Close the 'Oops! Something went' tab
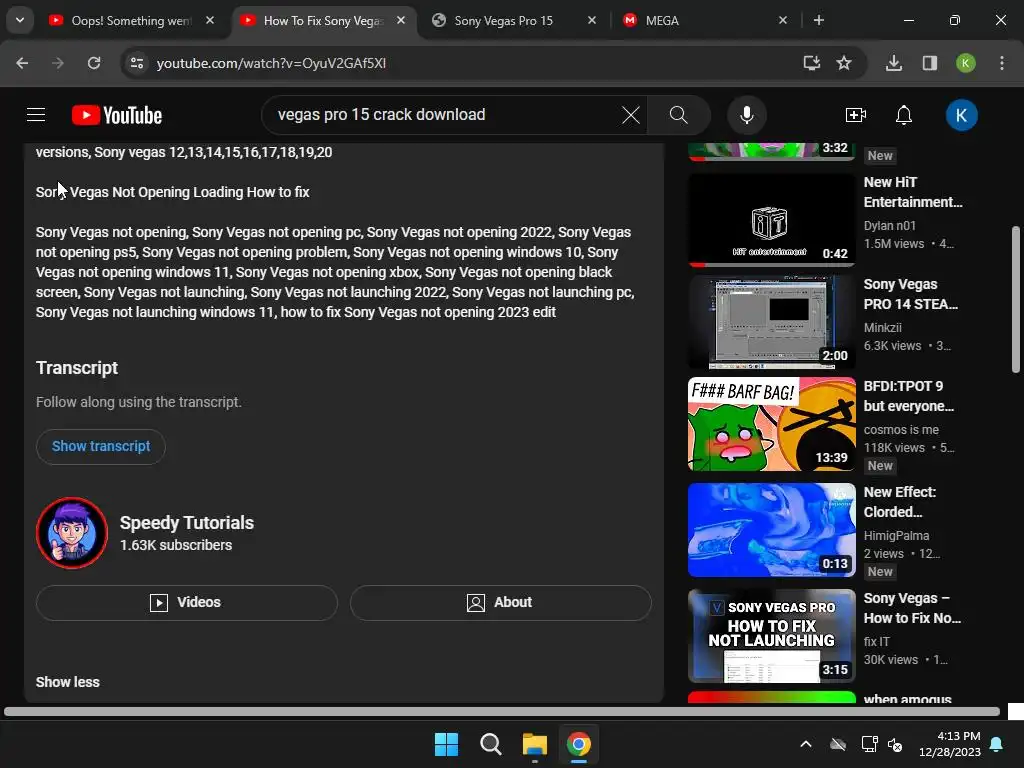 pos(210,20)
